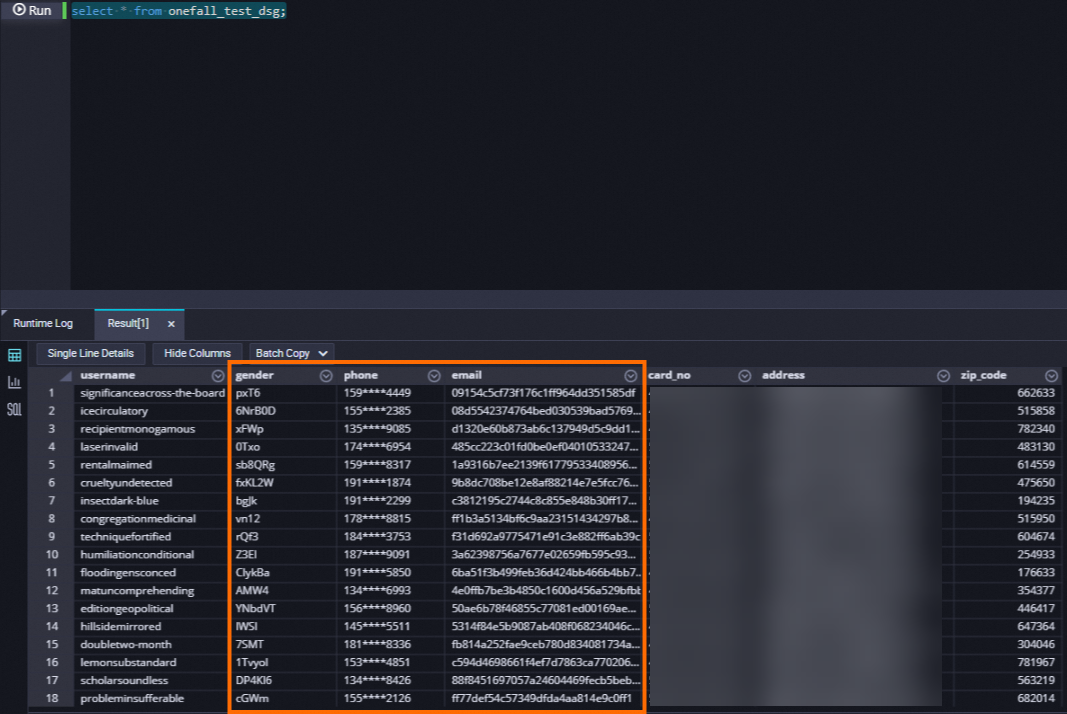Select row number 18

(52, 698)
